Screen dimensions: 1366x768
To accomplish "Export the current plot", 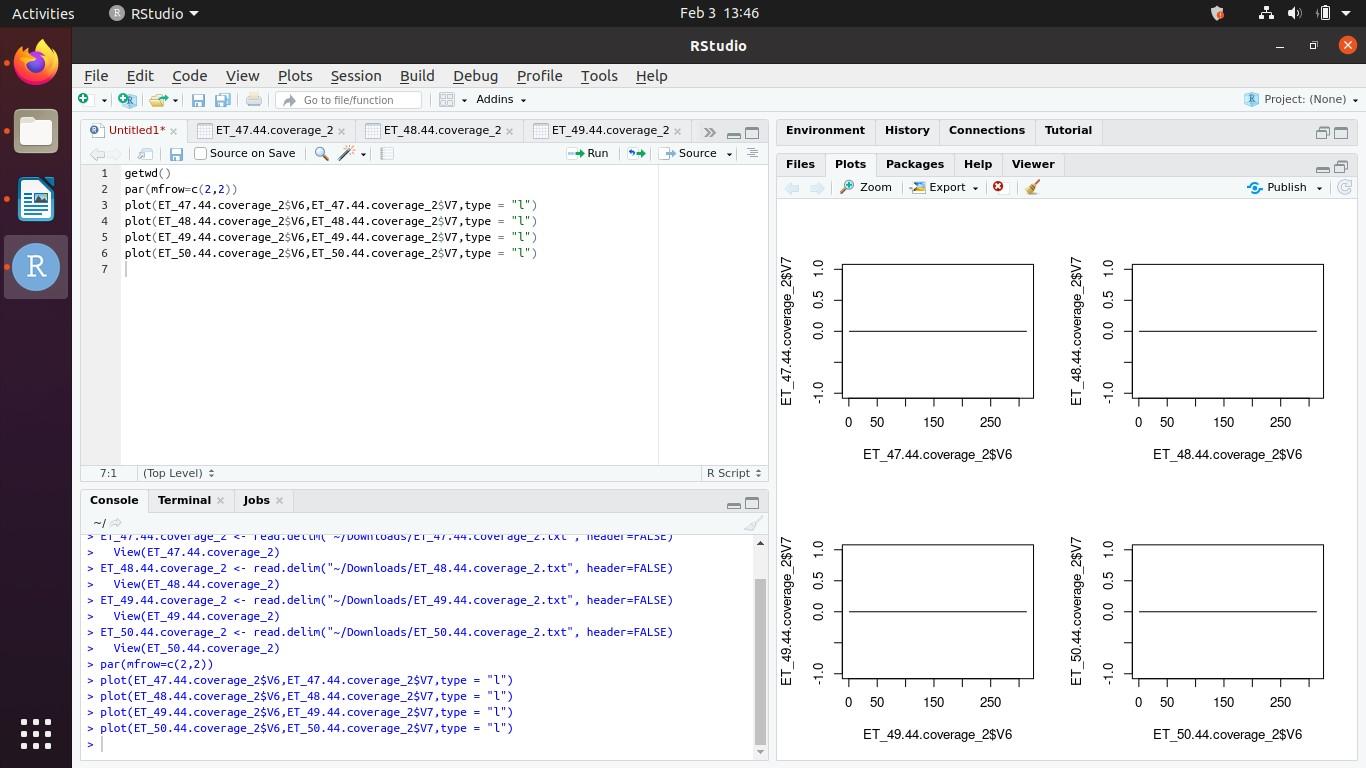I will click(941, 187).
